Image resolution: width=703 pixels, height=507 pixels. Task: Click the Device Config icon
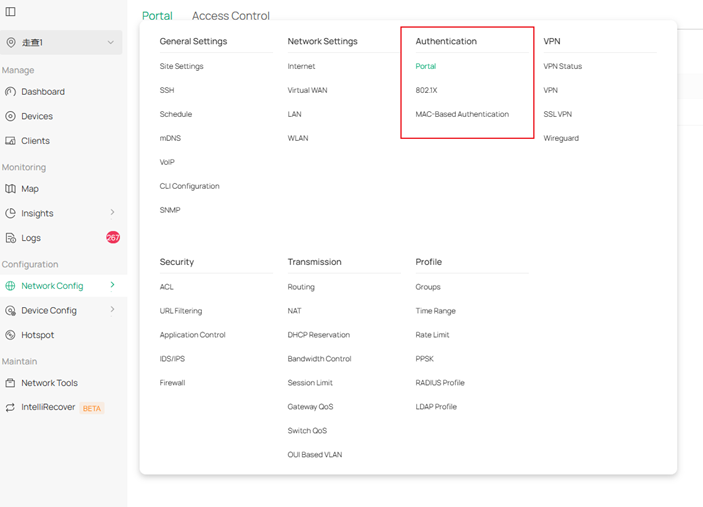(10, 310)
